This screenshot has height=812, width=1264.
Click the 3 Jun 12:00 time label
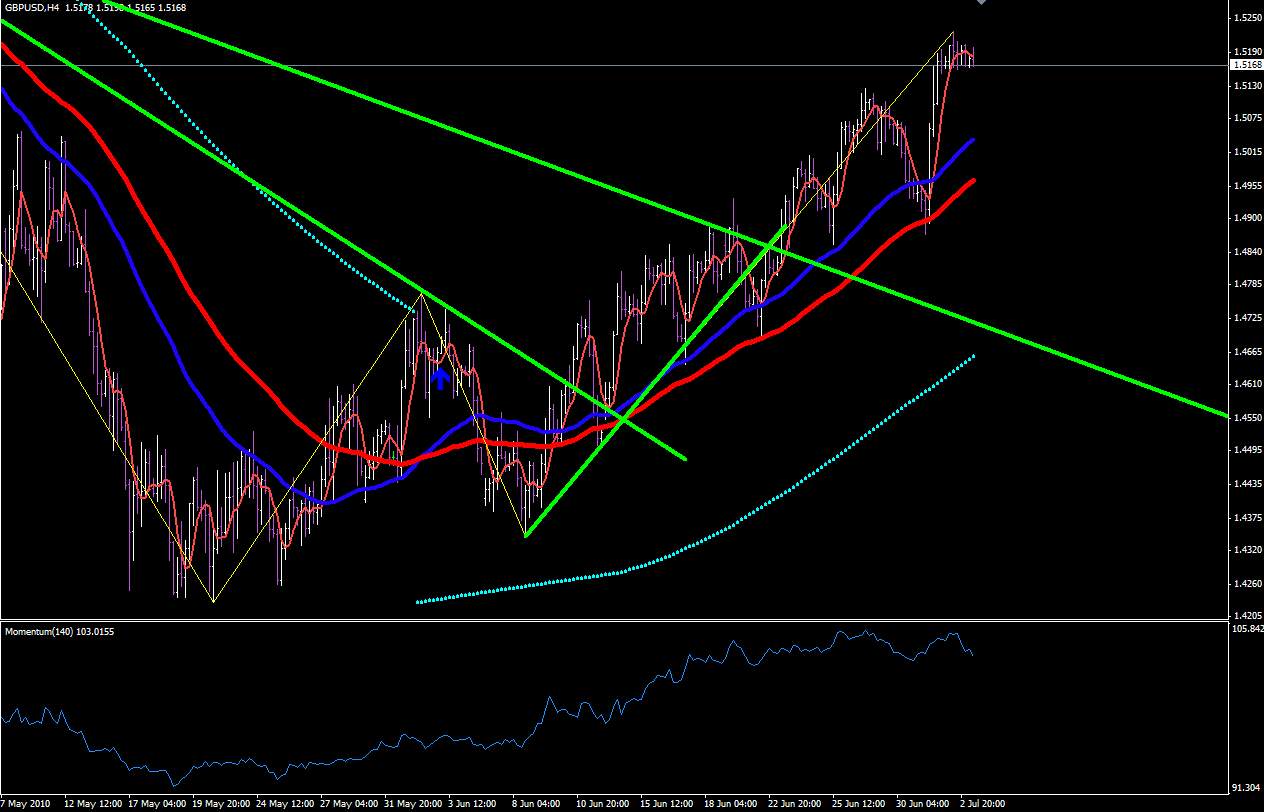(470, 803)
